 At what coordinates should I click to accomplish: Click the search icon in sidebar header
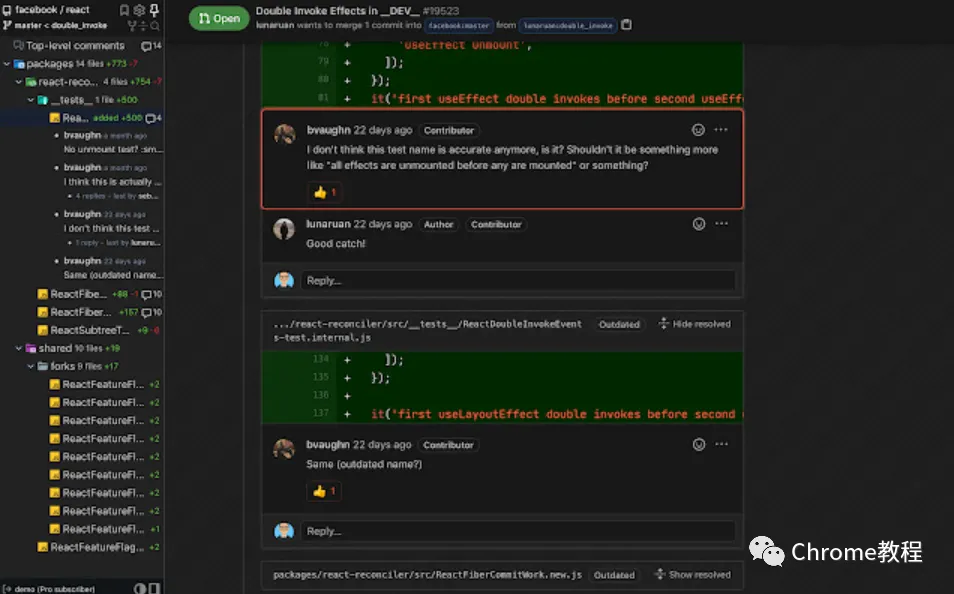point(155,26)
